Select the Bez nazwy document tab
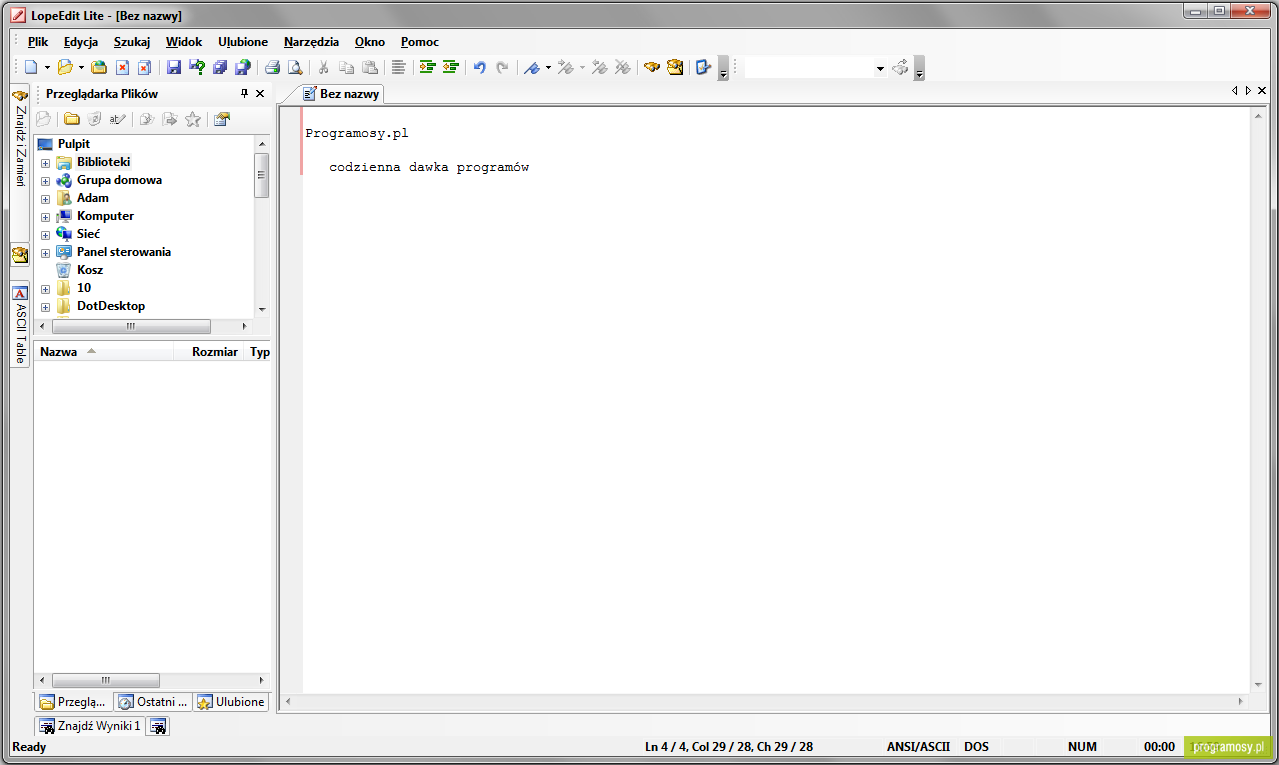1279x765 pixels. [x=341, y=94]
